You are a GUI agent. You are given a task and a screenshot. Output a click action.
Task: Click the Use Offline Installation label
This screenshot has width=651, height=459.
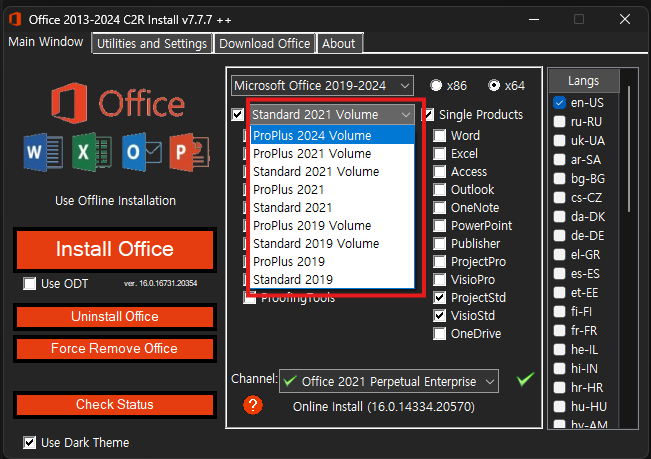tap(115, 201)
